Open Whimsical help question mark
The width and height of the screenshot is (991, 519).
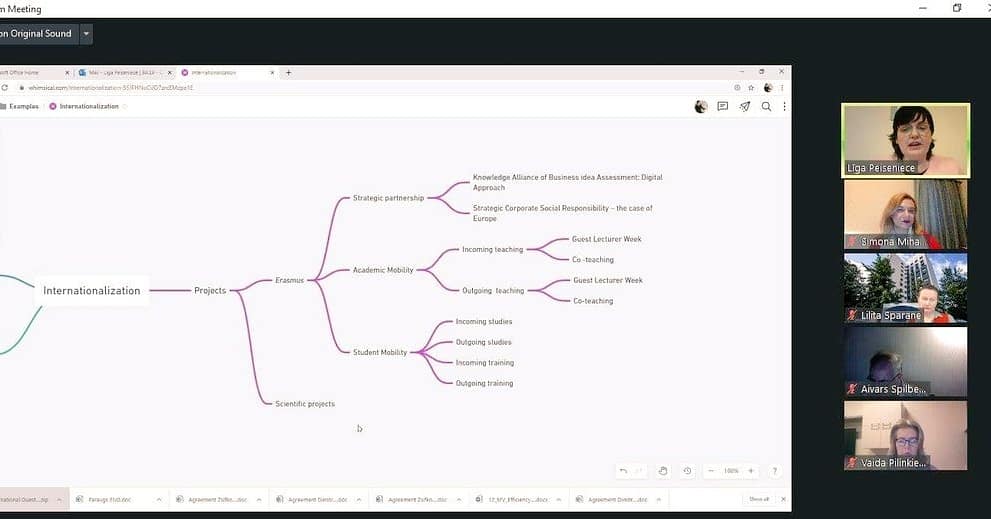pyautogui.click(x=774, y=471)
